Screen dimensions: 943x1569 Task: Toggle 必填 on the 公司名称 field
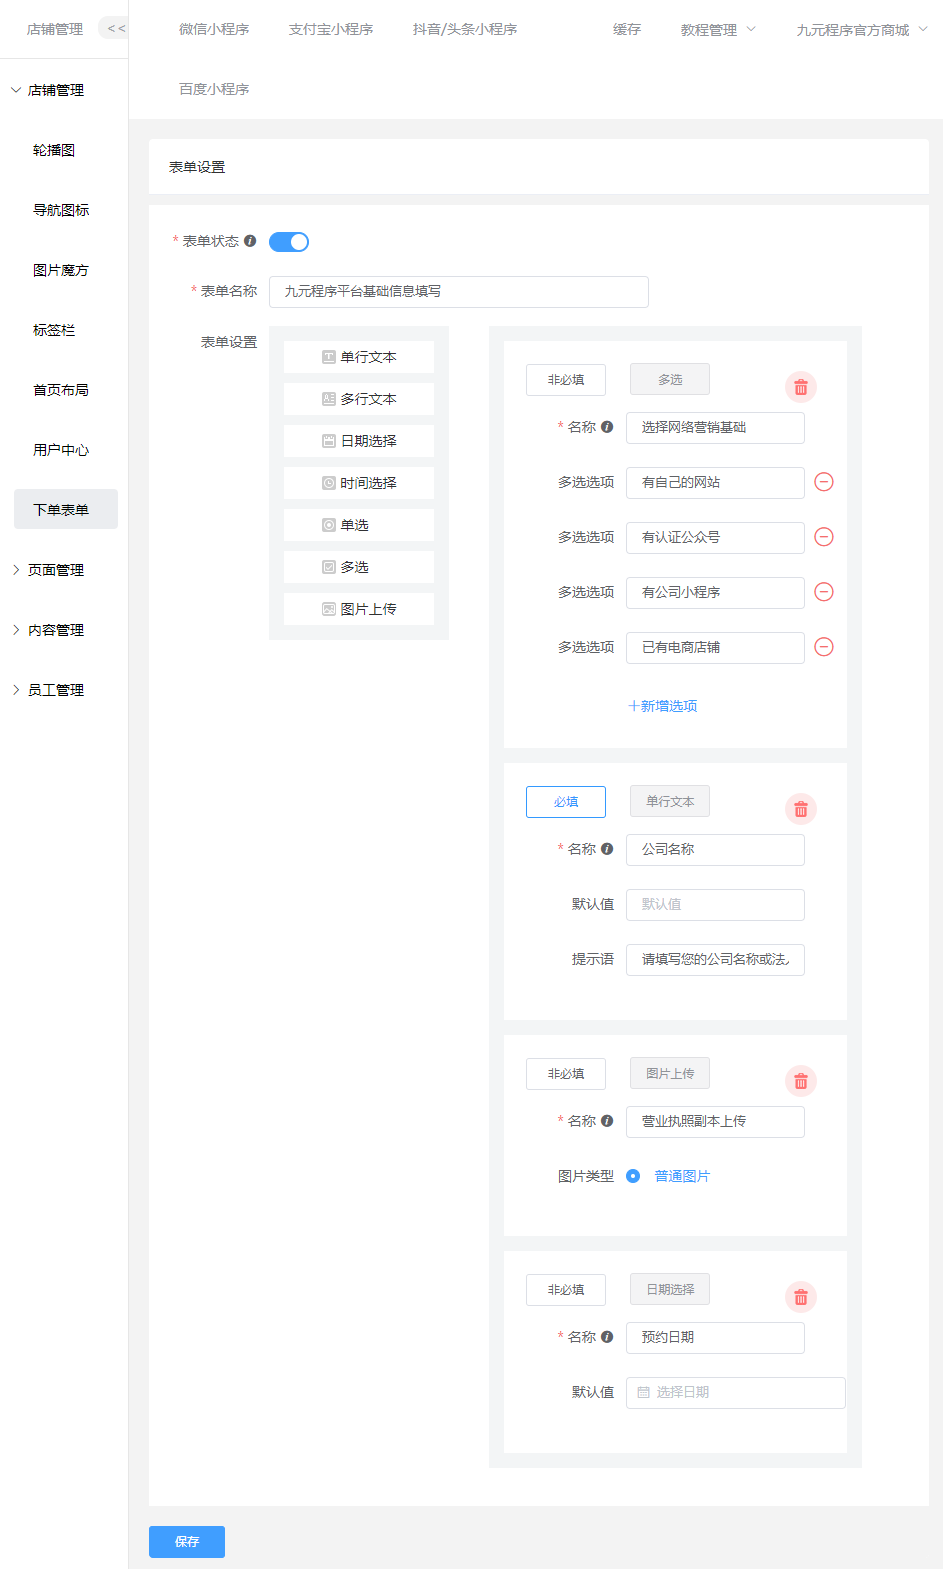click(565, 802)
